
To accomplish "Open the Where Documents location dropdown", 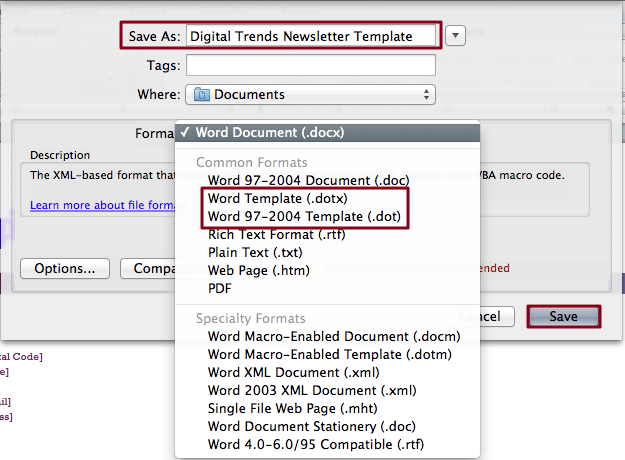I will coord(310,94).
